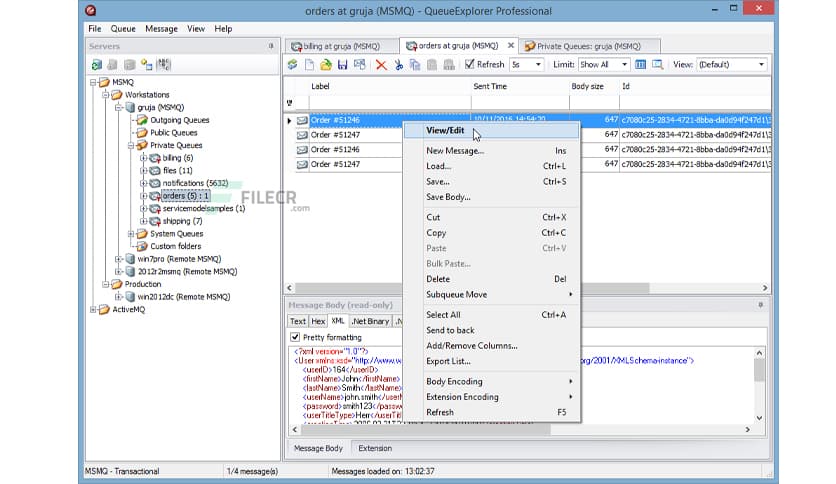Click envelope icon of second Order #51247 row
The width and height of the screenshot is (836, 484).
pyautogui.click(x=302, y=164)
